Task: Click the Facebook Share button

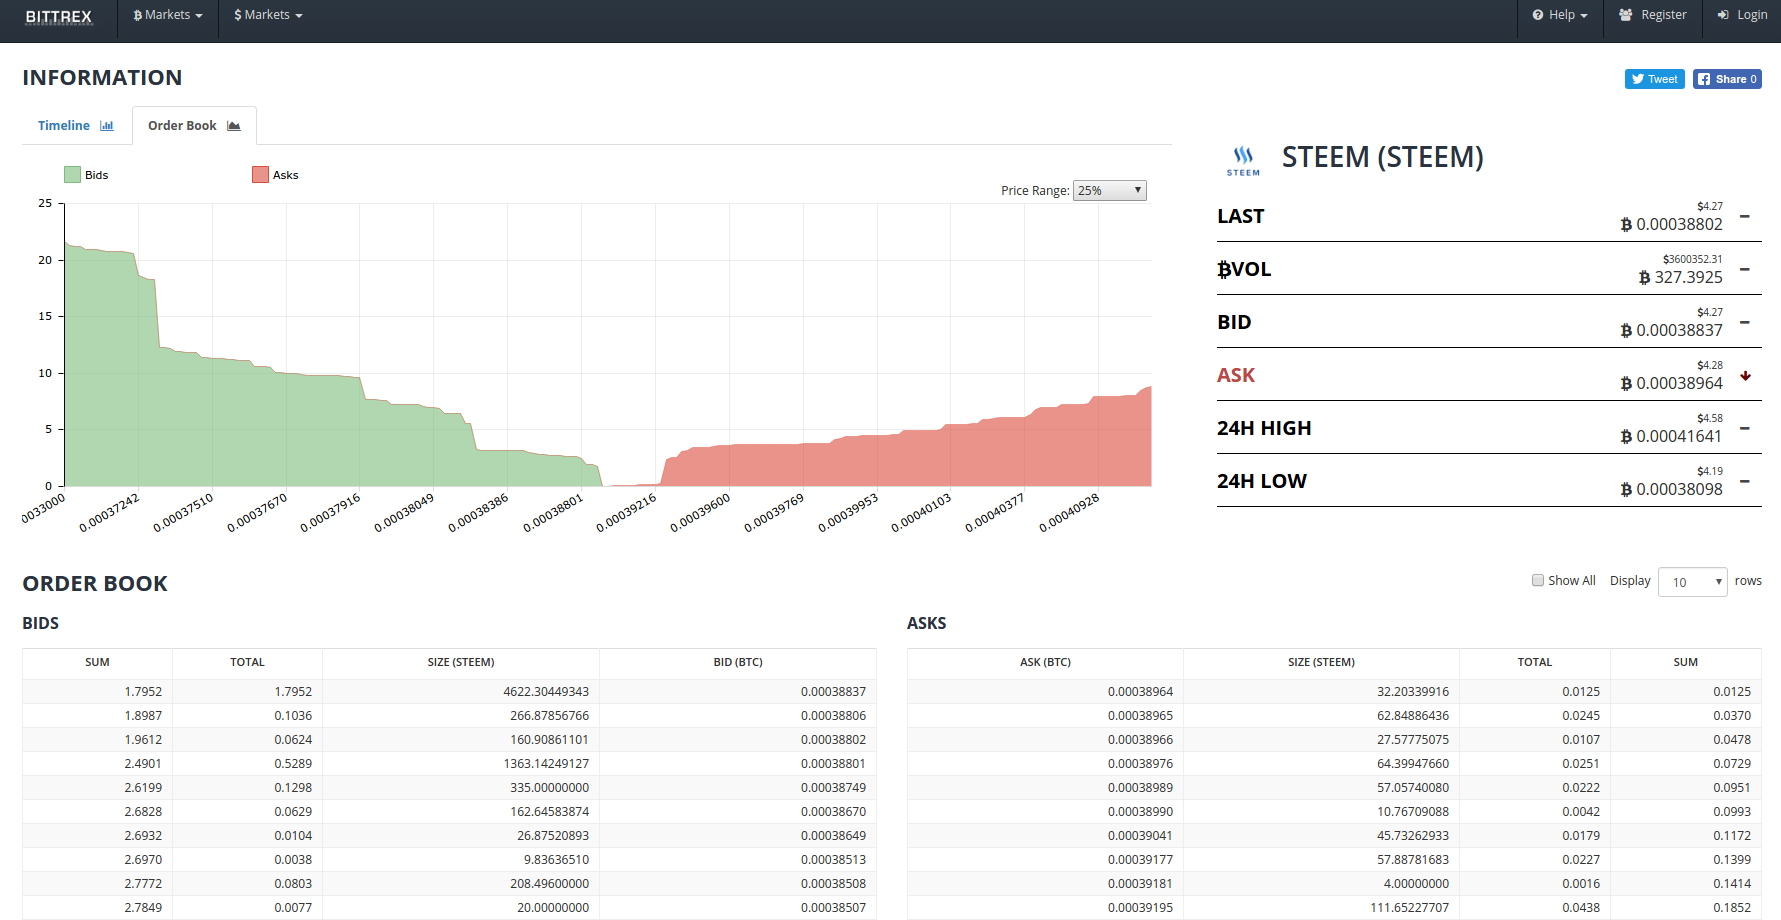Action: coord(1727,79)
